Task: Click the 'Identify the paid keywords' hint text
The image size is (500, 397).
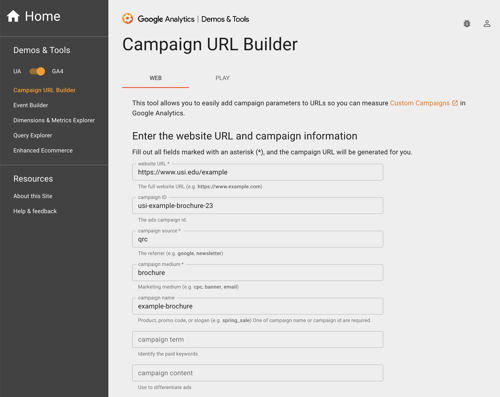Action: (x=168, y=354)
